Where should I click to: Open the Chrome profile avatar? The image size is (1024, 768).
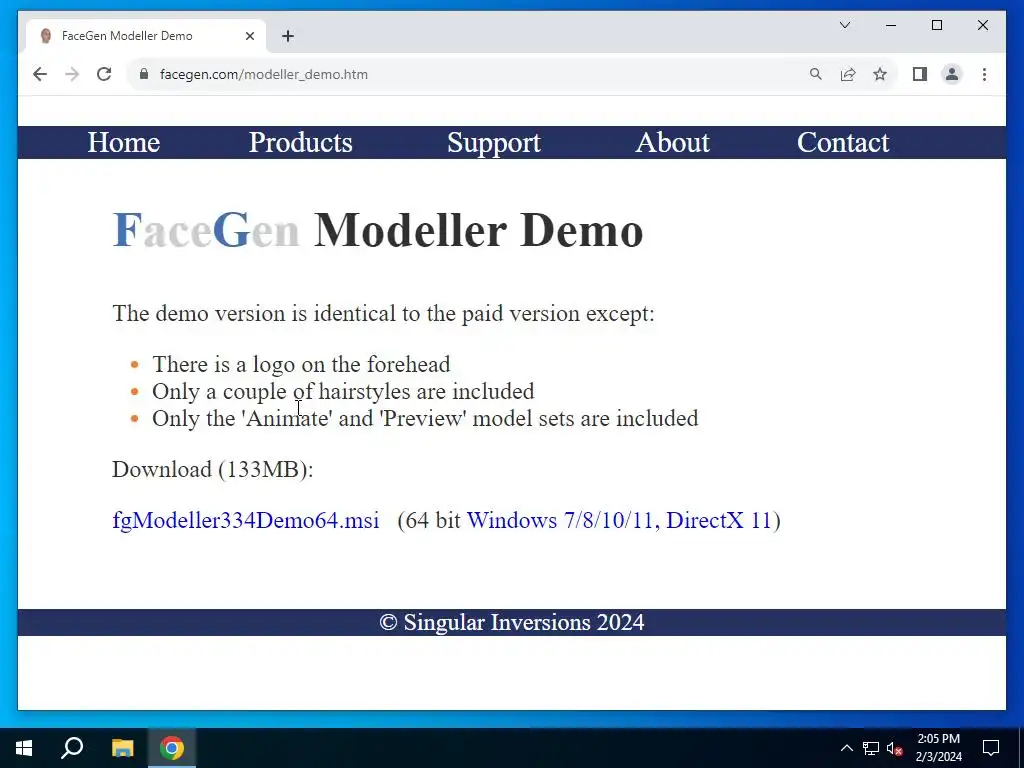952,74
